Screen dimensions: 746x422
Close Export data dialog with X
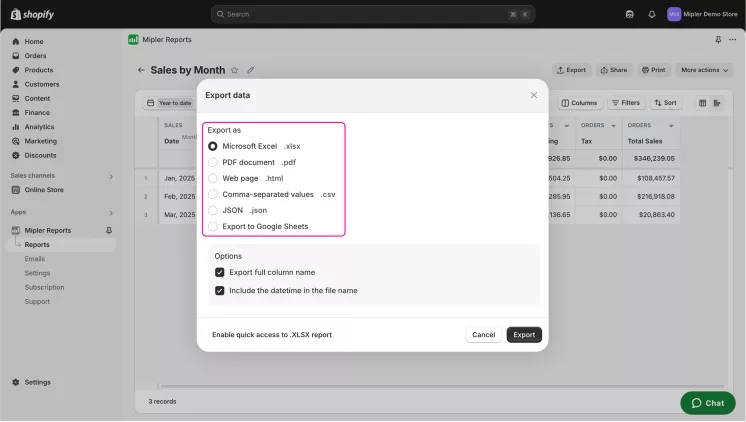[x=534, y=95]
